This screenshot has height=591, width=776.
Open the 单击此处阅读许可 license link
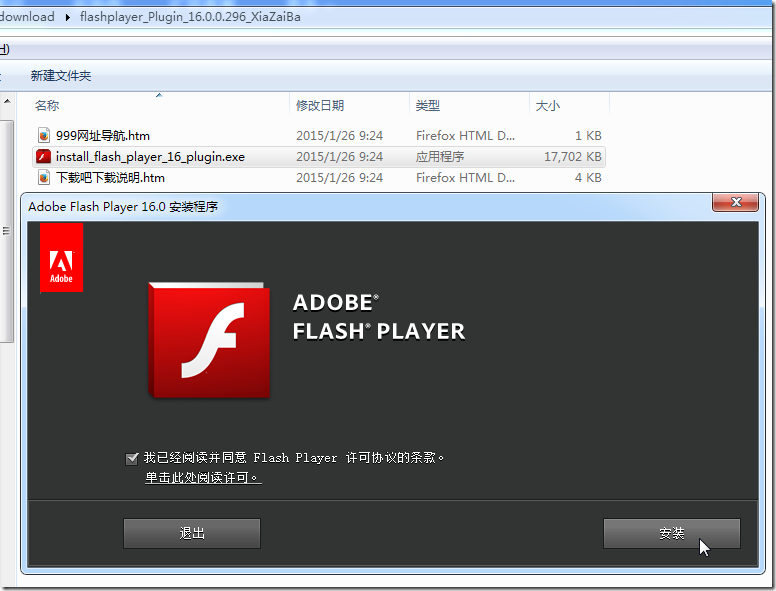coord(203,478)
